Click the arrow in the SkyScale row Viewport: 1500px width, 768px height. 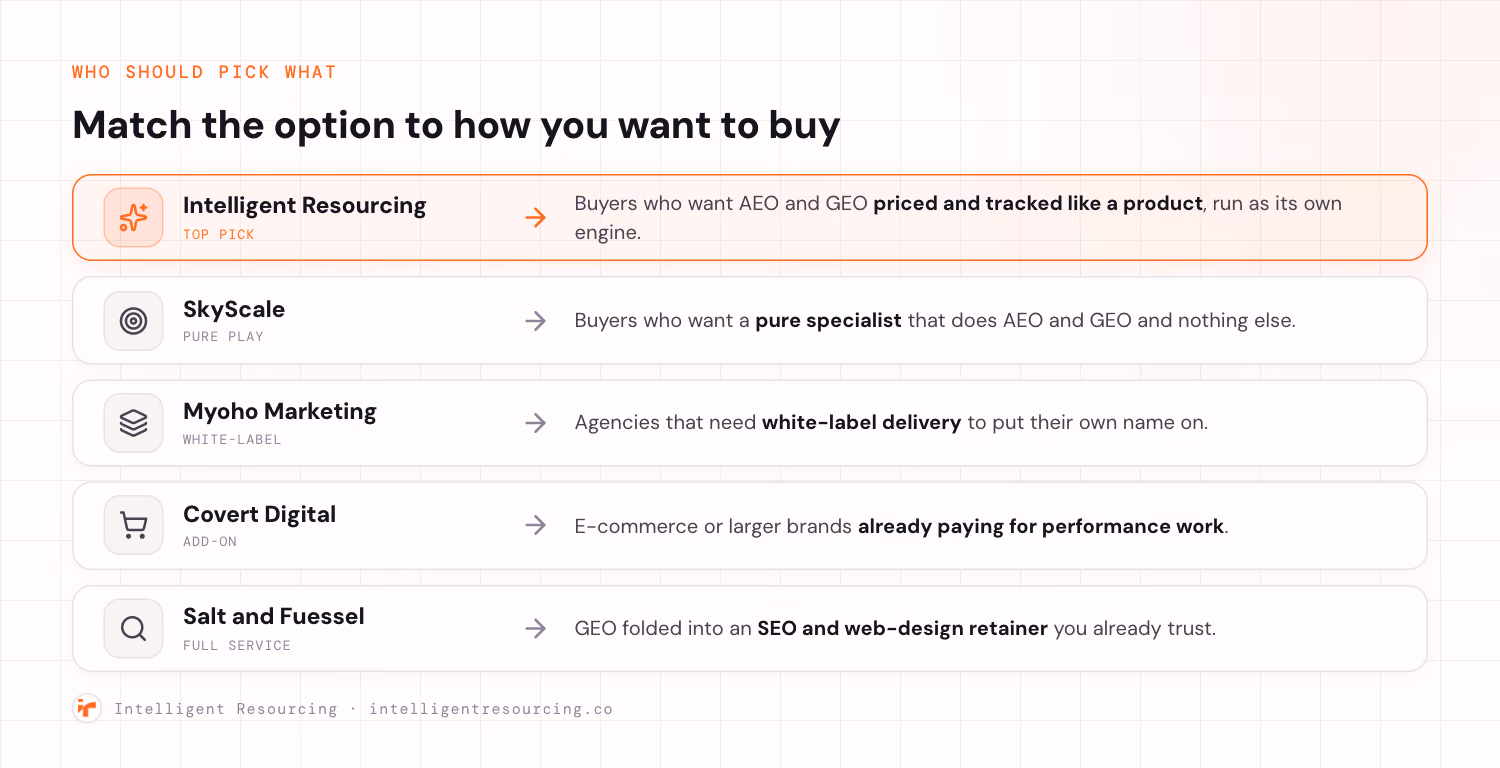[x=536, y=321]
